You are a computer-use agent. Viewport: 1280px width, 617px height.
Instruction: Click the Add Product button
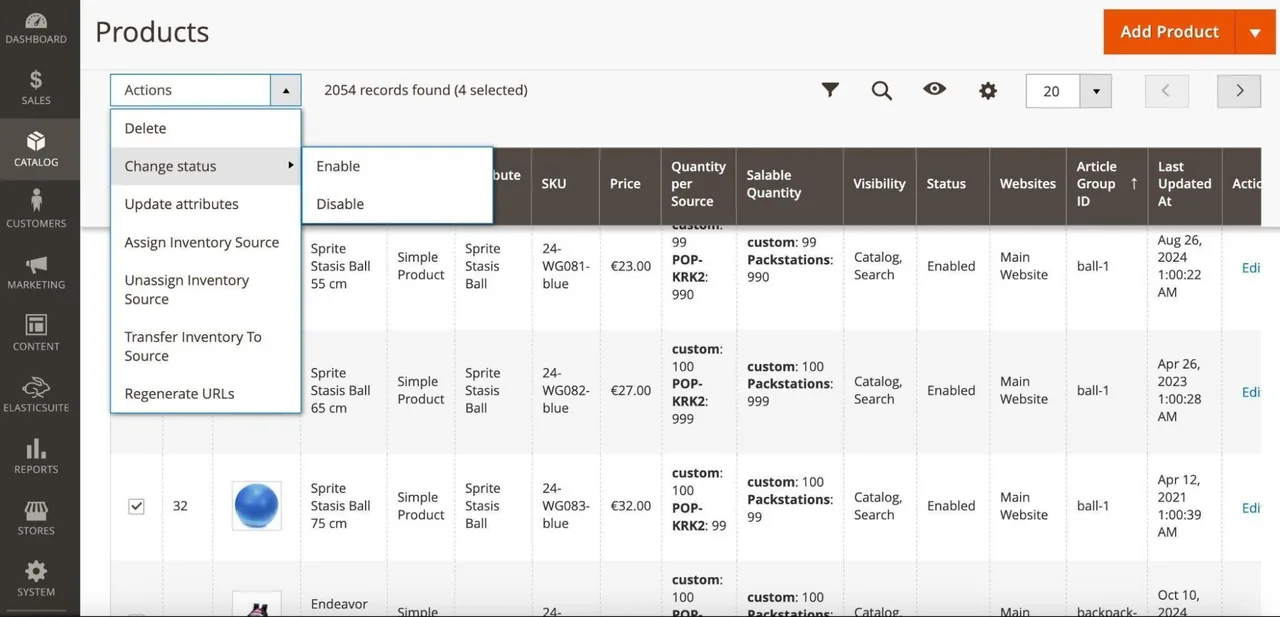[x=1169, y=32]
